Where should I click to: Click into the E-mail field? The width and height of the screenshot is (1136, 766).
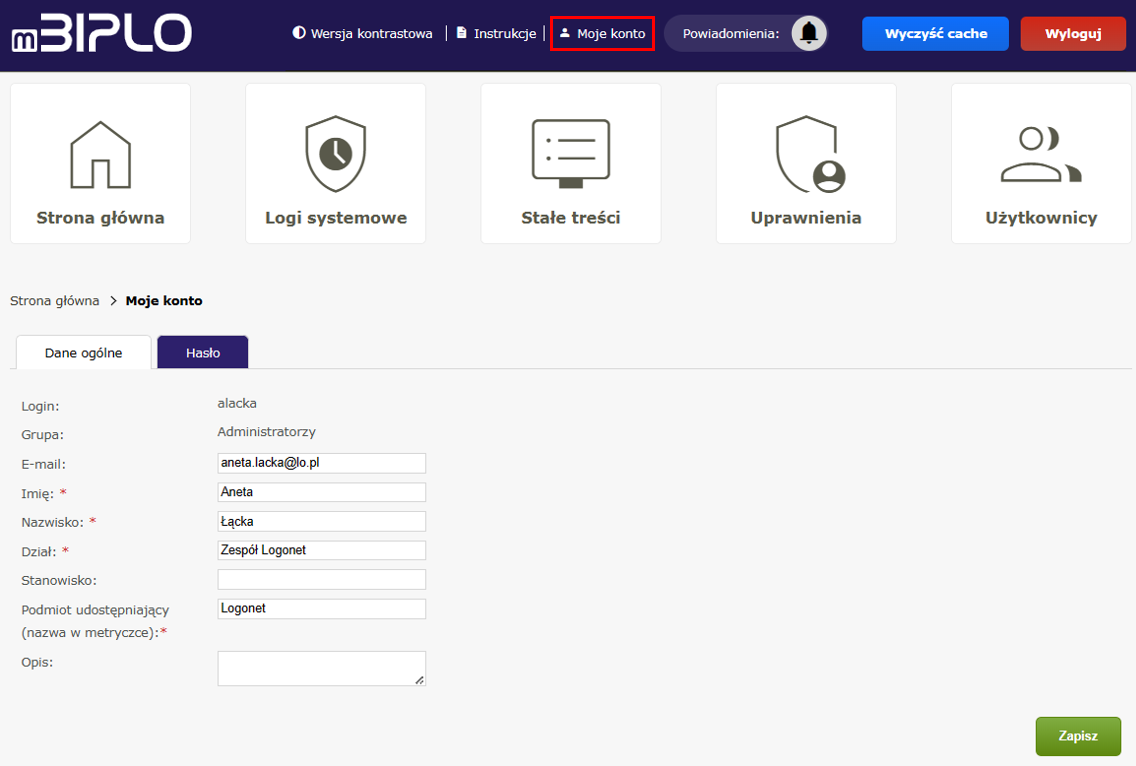click(321, 463)
